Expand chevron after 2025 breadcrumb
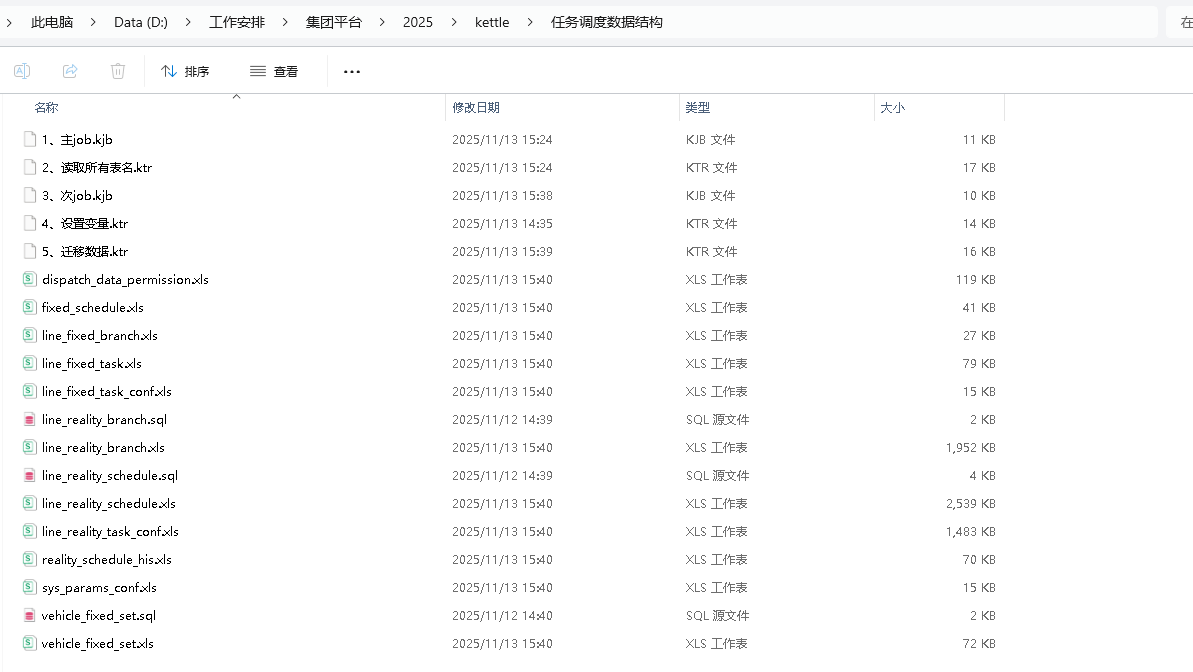The width and height of the screenshot is (1193, 672). (453, 22)
